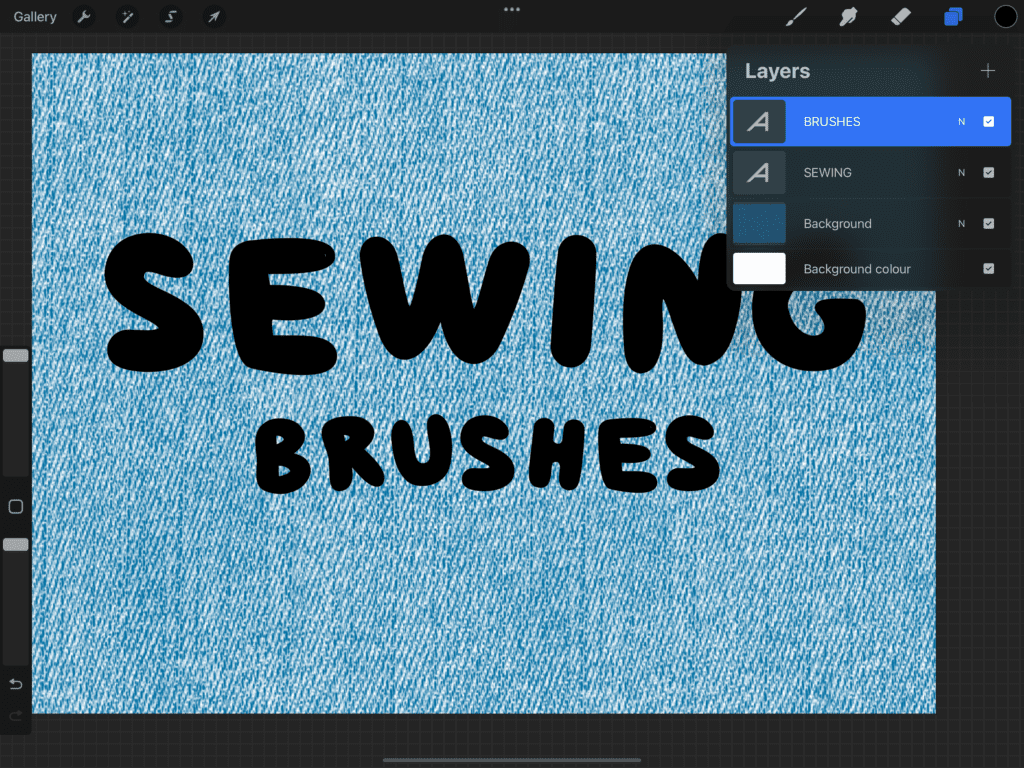Image resolution: width=1024 pixels, height=768 pixels.
Task: Open the black active colour swatch
Action: tap(1005, 17)
